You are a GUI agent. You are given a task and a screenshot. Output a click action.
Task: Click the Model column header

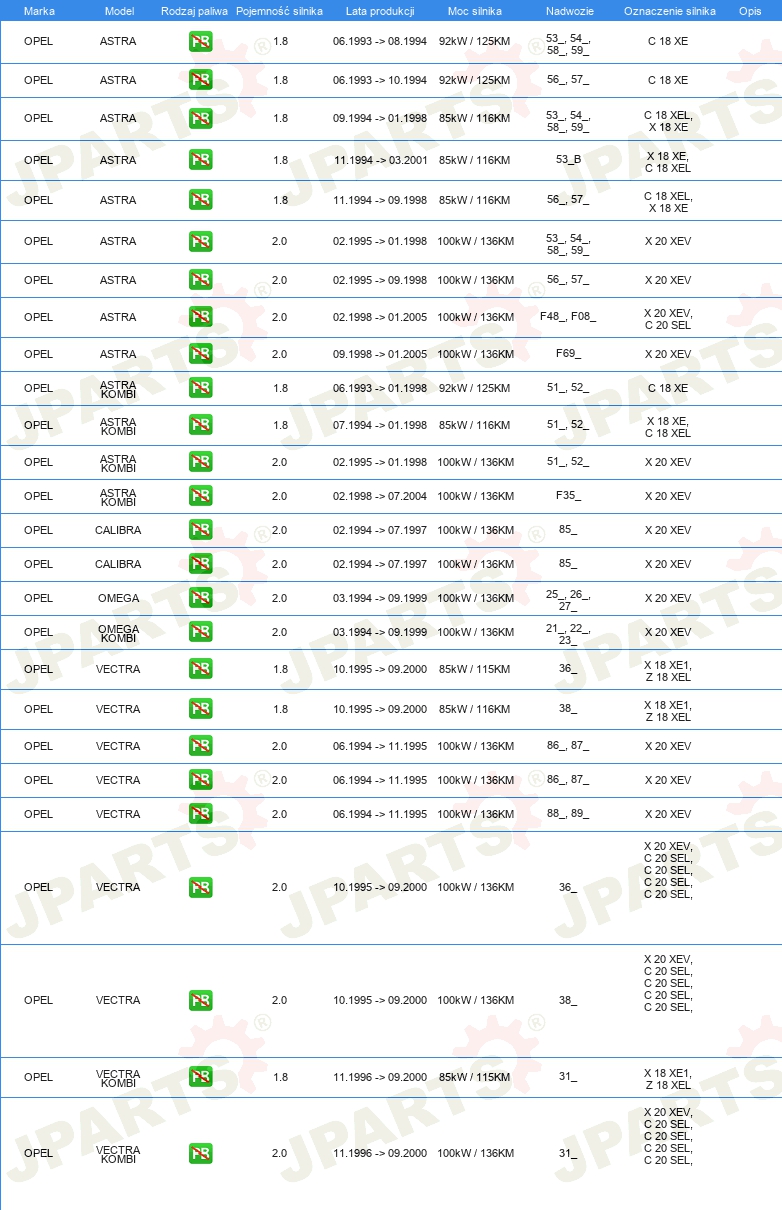click(119, 10)
